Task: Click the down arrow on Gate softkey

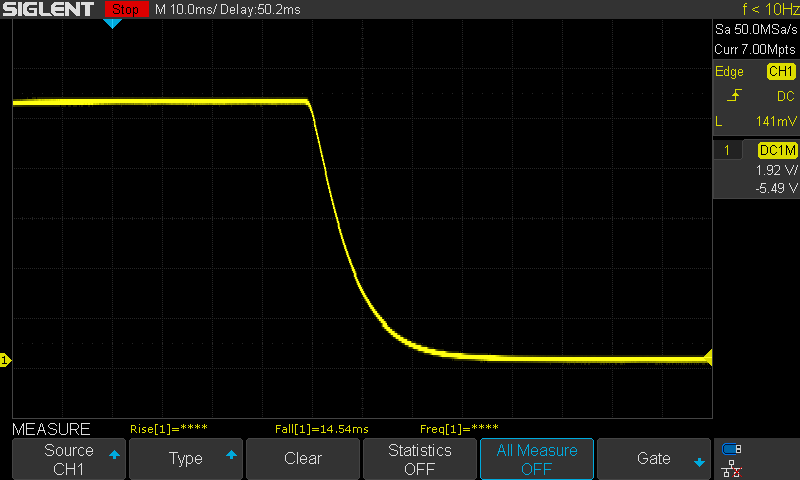Action: pos(699,463)
